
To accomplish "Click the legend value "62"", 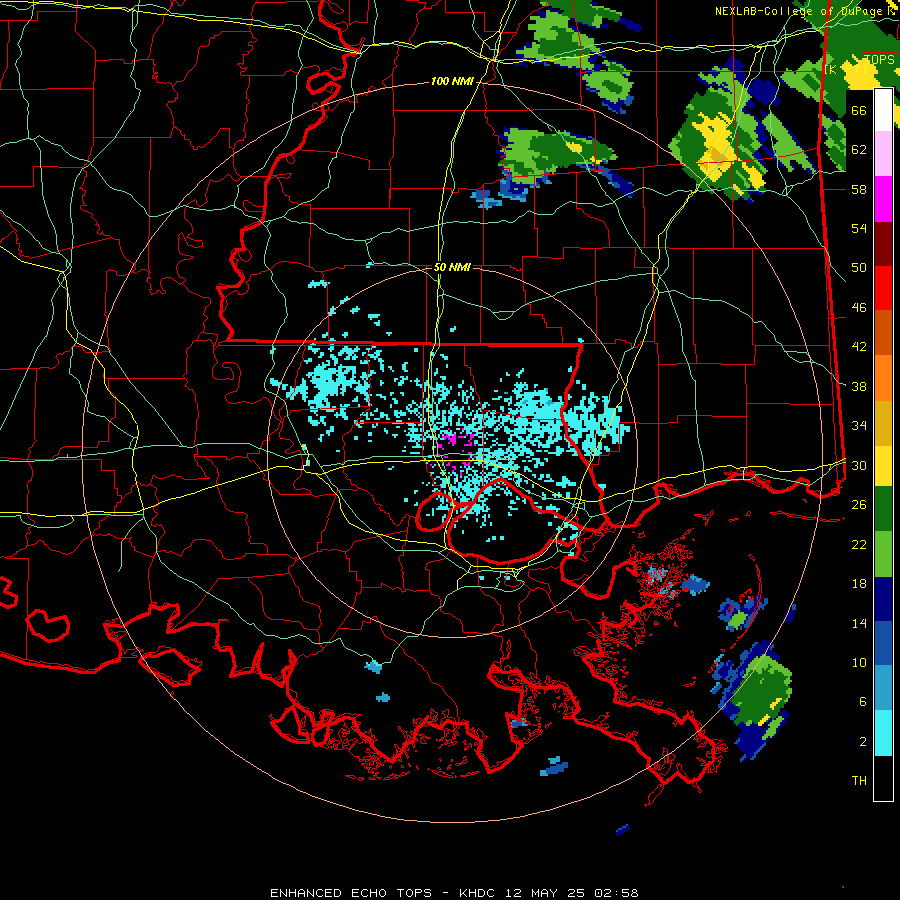I will 859,150.
